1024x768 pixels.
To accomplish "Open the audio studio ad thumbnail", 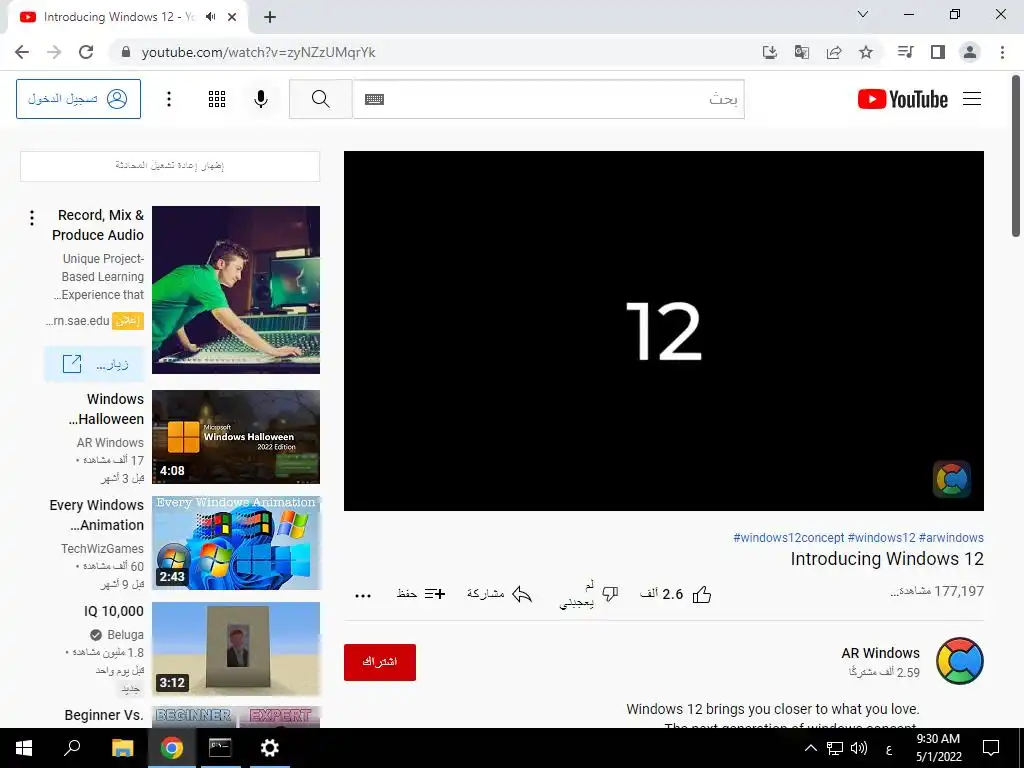I will (236, 290).
